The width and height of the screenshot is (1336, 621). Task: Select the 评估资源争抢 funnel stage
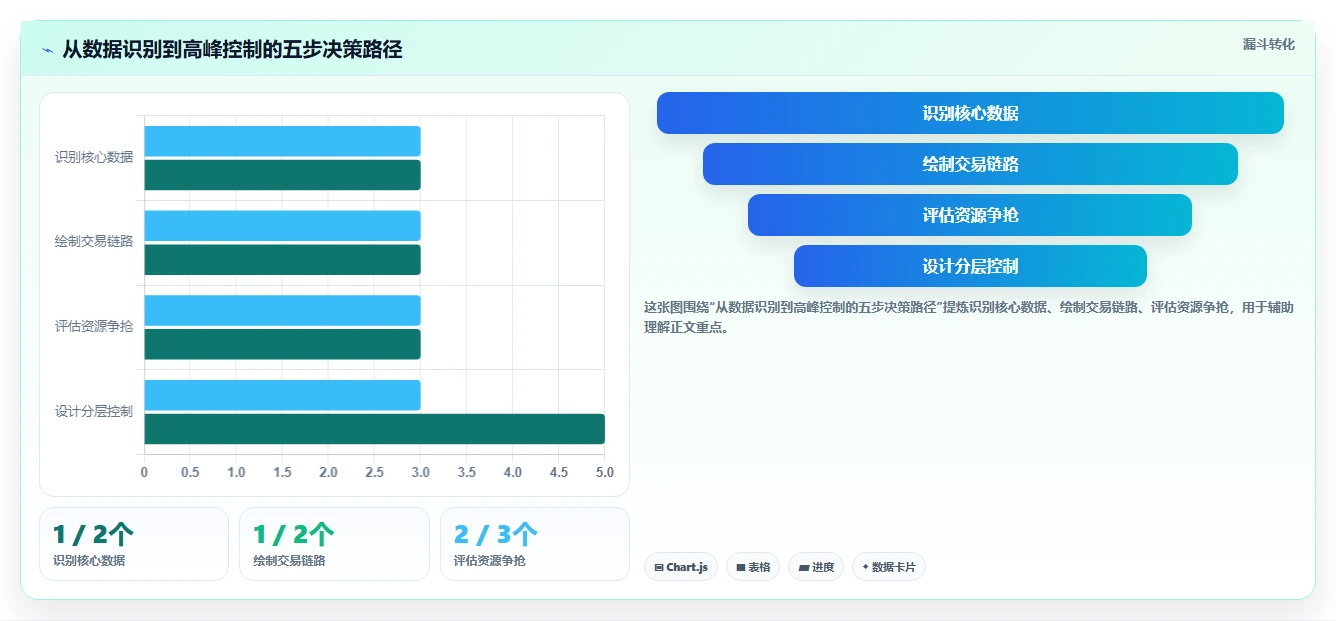tap(970, 215)
